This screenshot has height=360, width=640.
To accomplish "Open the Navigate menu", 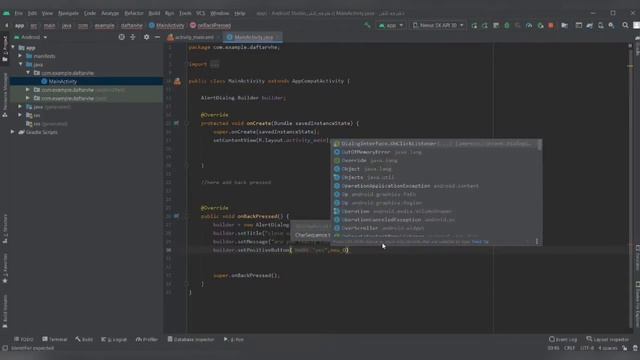I will (68, 13).
